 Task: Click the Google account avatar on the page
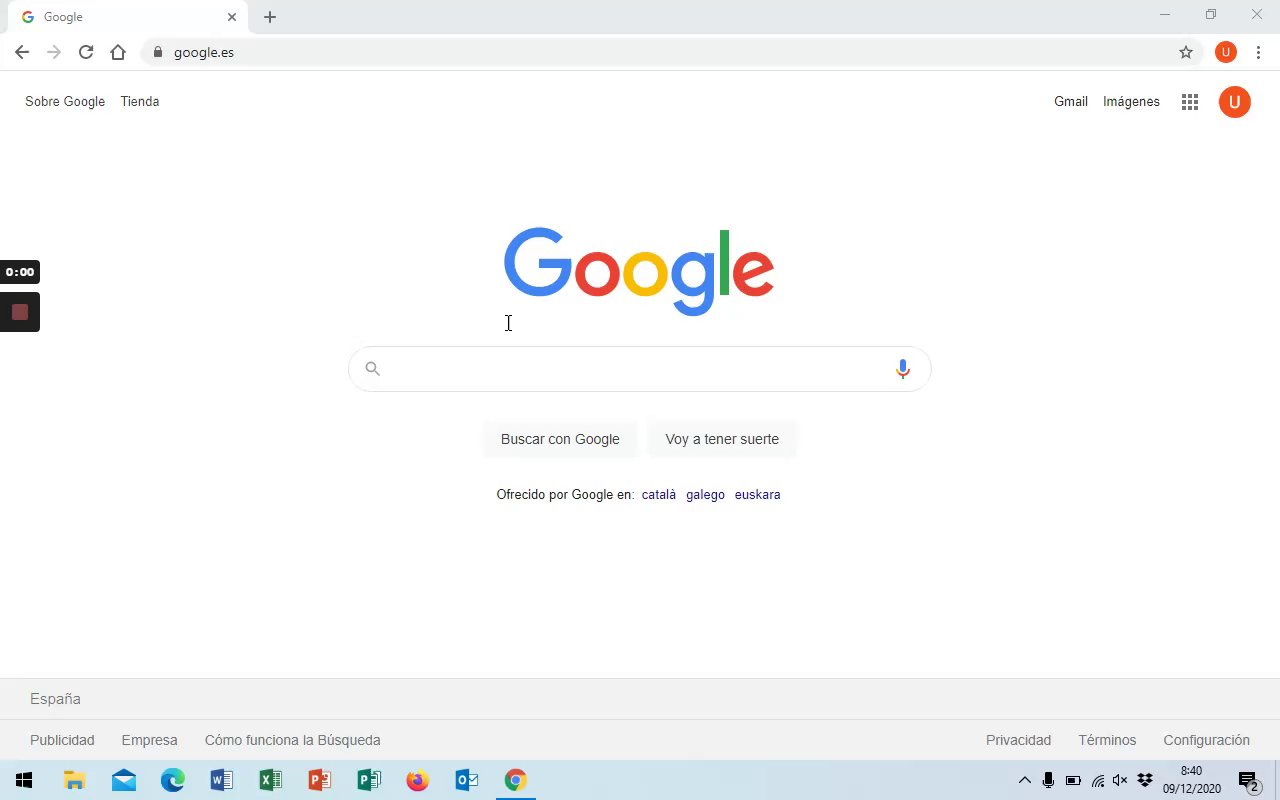[1235, 101]
